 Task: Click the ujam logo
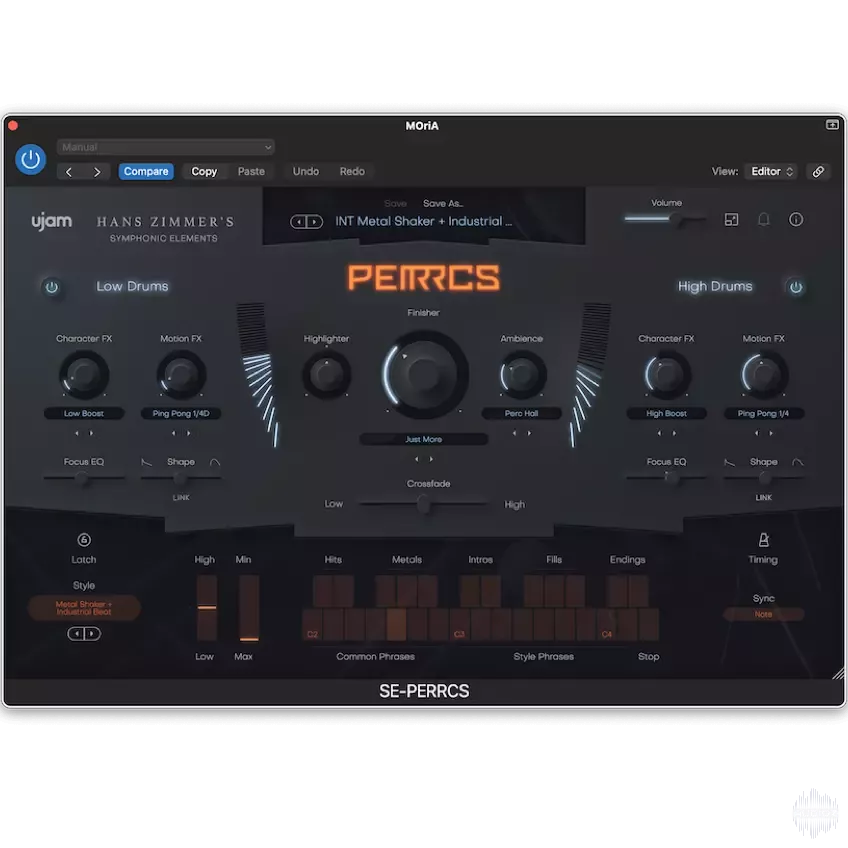pyautogui.click(x=51, y=221)
